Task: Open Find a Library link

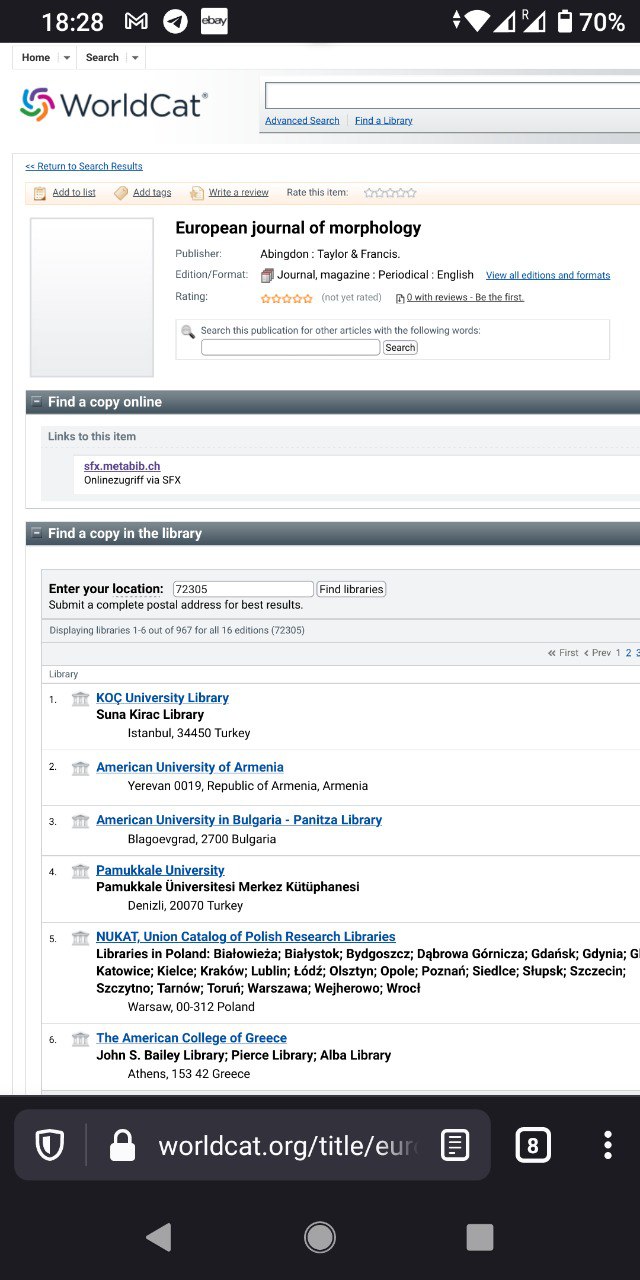Action: click(x=384, y=121)
